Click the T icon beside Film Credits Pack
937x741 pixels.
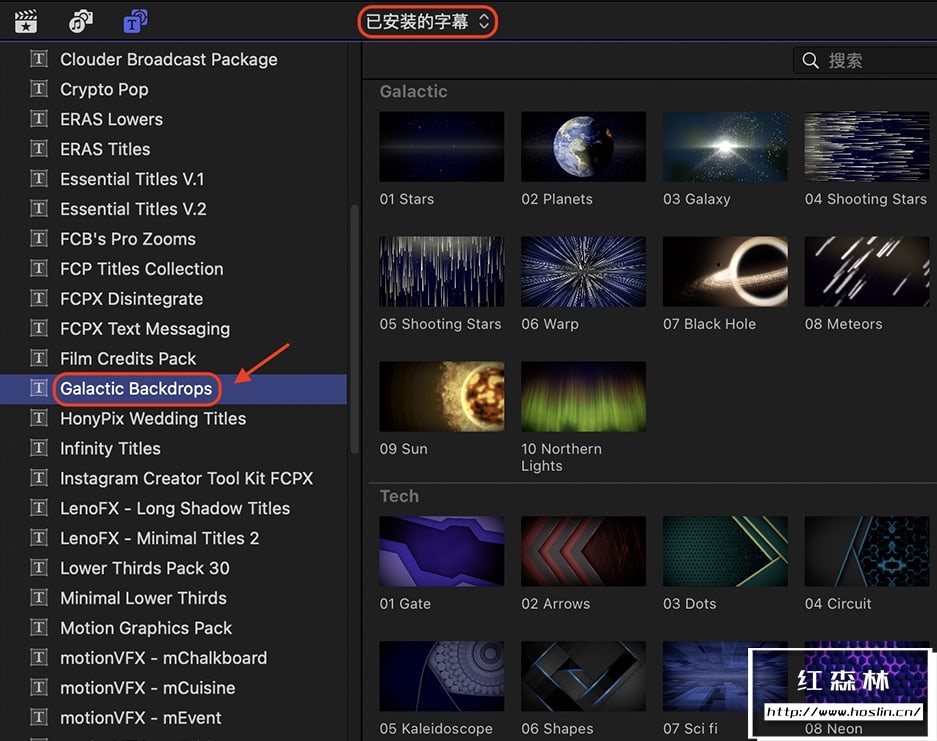[39, 358]
